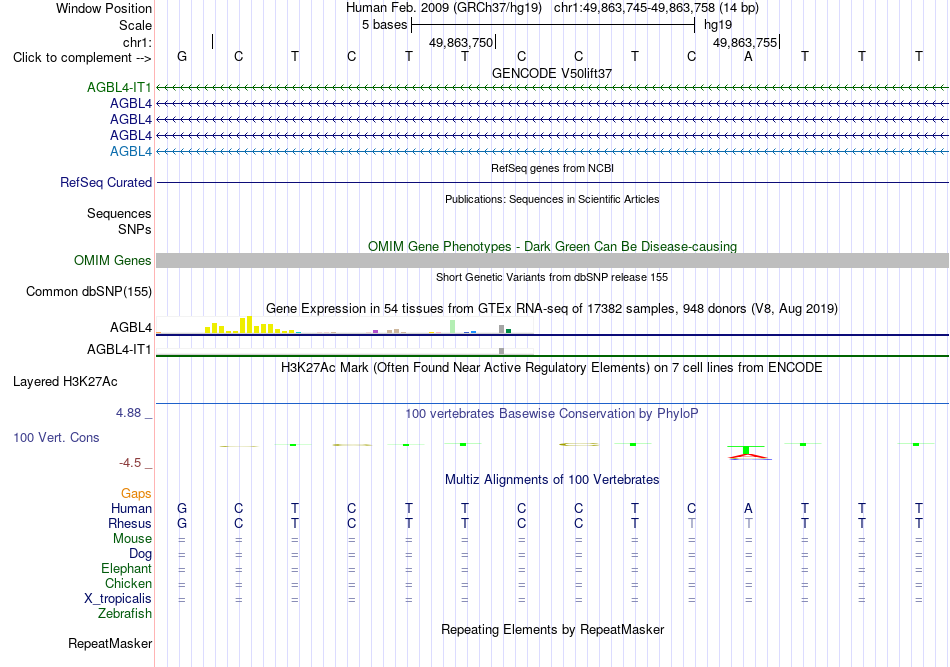Open the OMIM Gene Phenotypes track title
950x667 pixels.
coord(552,247)
